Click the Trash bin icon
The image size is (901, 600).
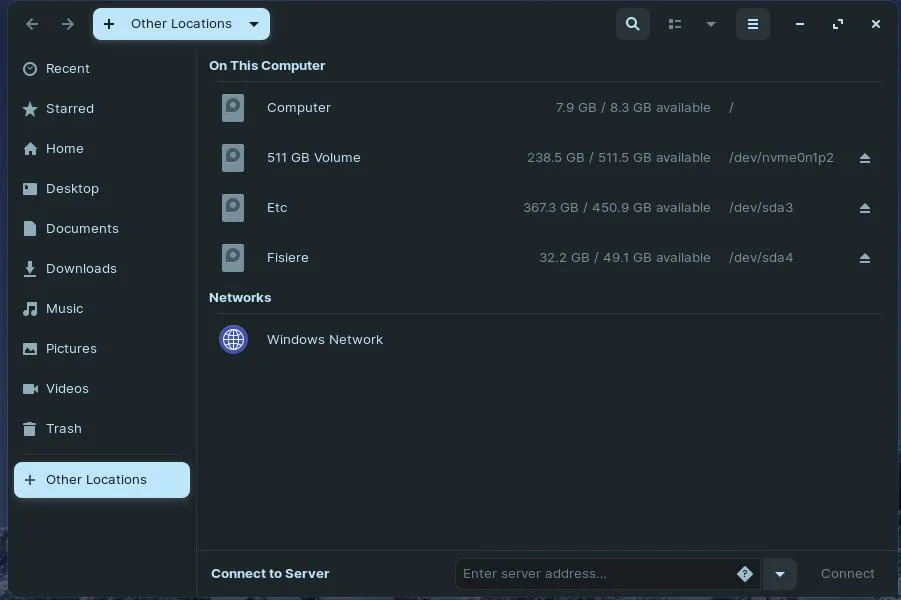click(x=30, y=429)
